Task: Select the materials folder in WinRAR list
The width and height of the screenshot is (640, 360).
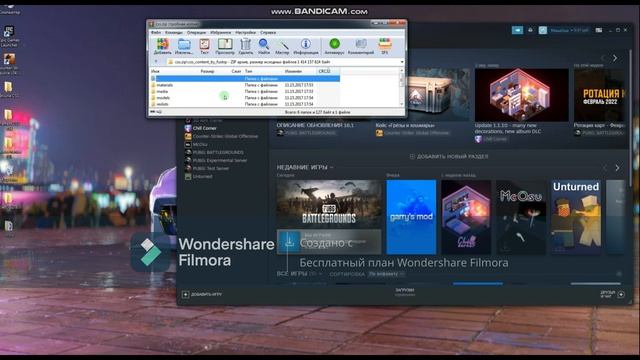Action: point(164,85)
